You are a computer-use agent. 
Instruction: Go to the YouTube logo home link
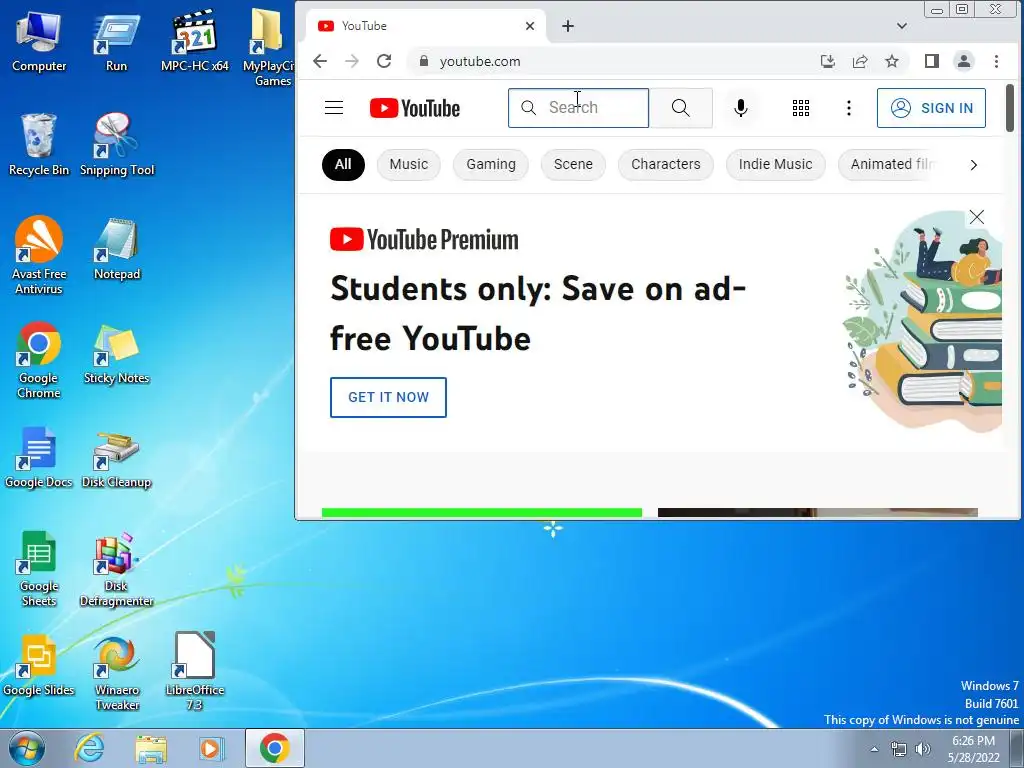pos(415,108)
